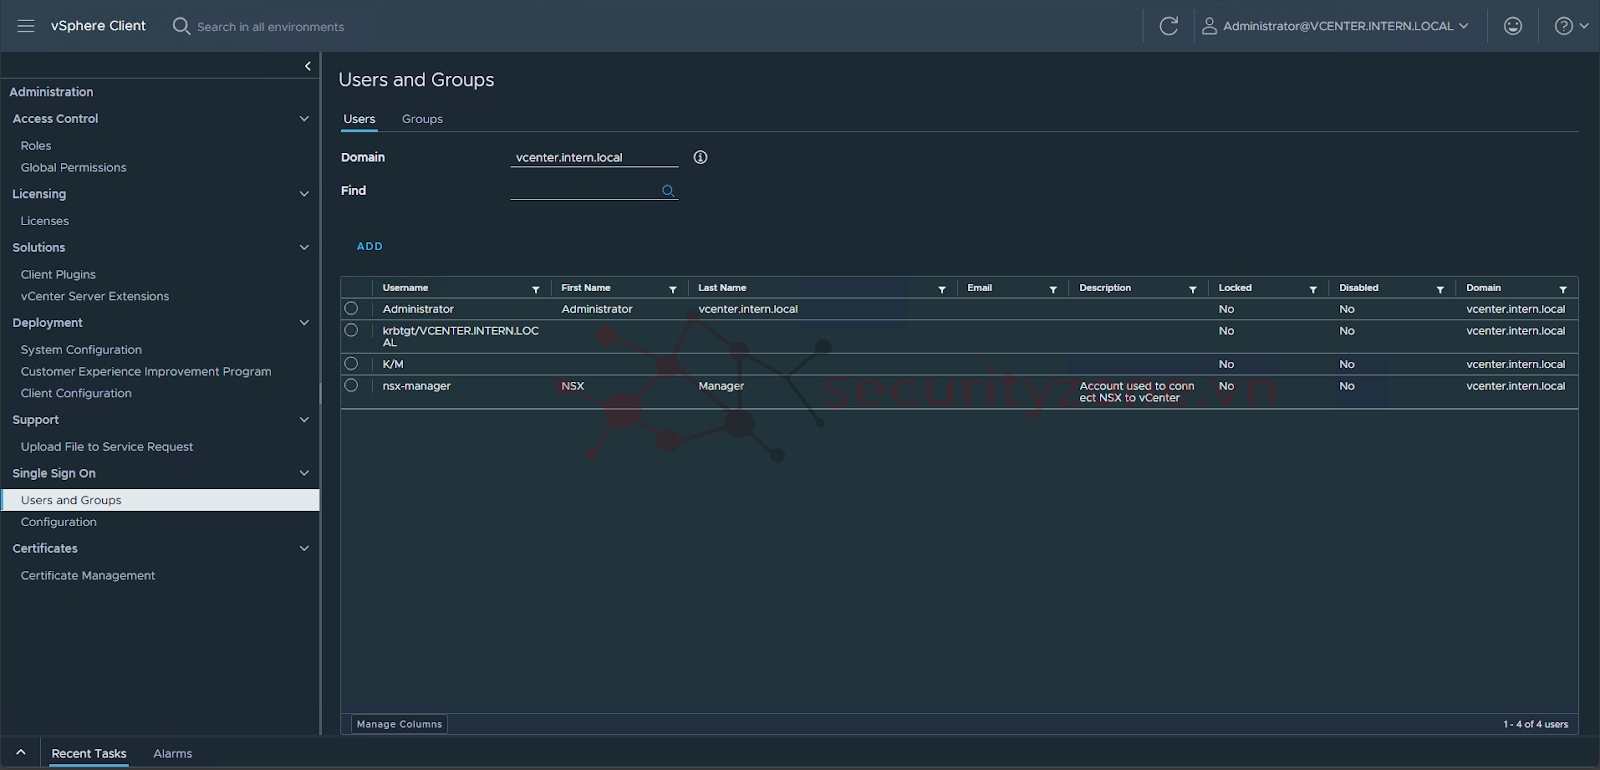
Task: Click the ADD user button
Action: pyautogui.click(x=370, y=246)
